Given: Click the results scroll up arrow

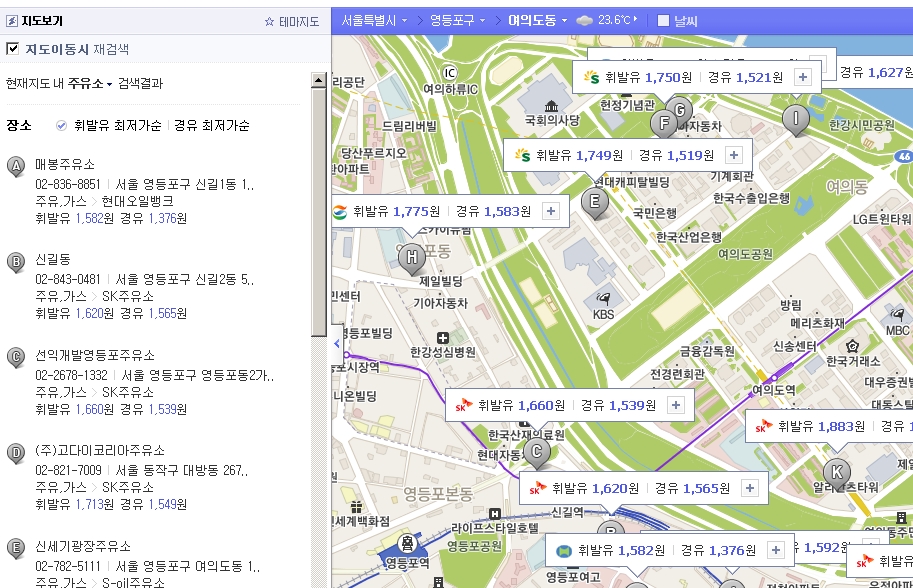Looking at the screenshot, I should pos(319,80).
